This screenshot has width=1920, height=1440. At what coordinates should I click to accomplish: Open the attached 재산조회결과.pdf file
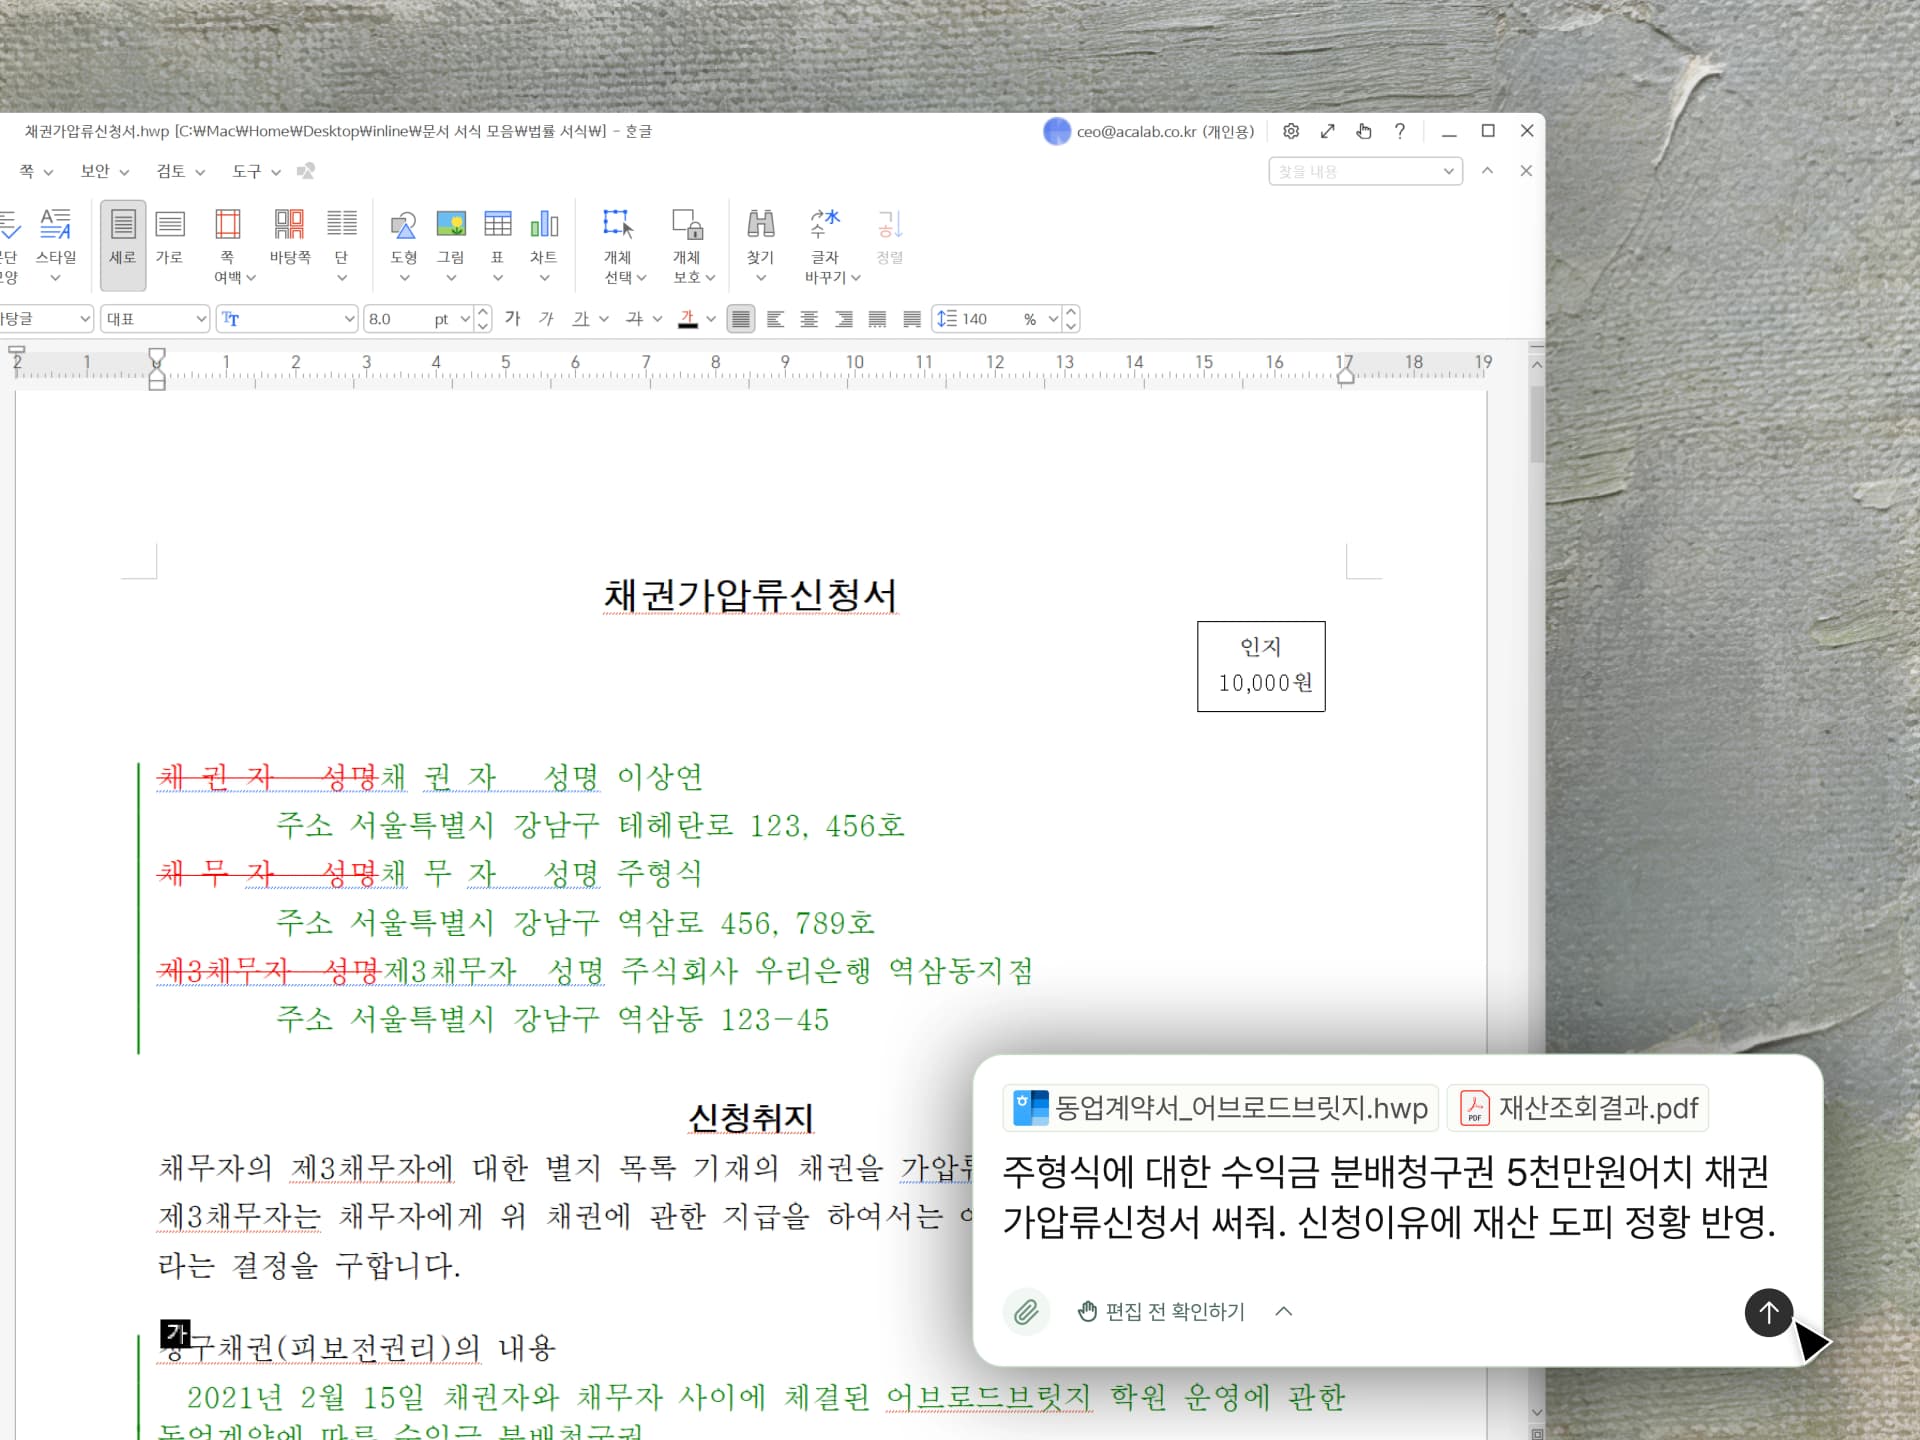point(1578,1107)
